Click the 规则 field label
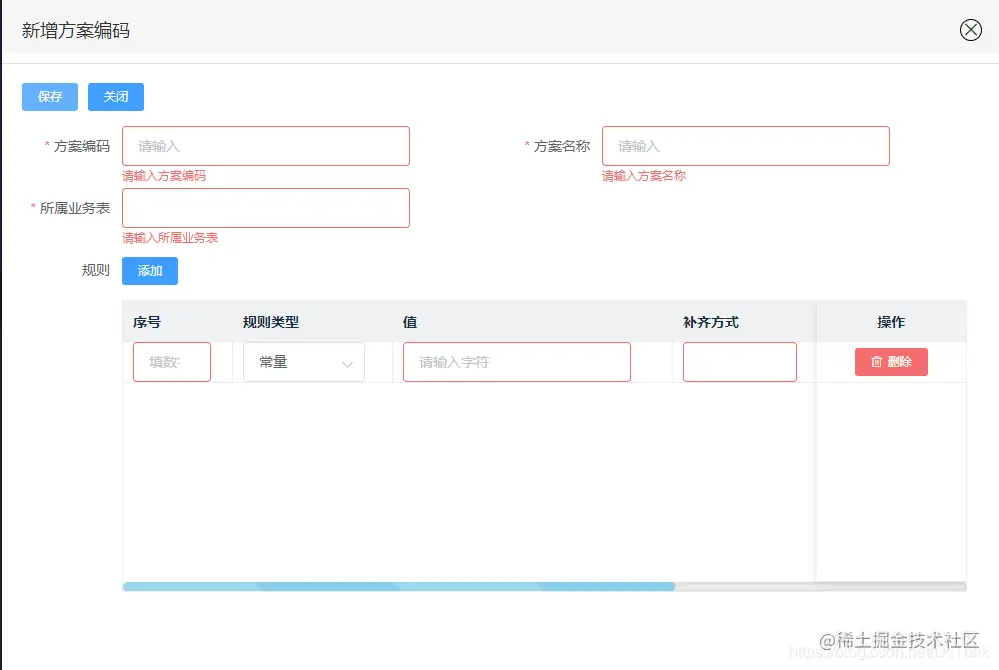Screen dimensions: 999x670 point(96,270)
